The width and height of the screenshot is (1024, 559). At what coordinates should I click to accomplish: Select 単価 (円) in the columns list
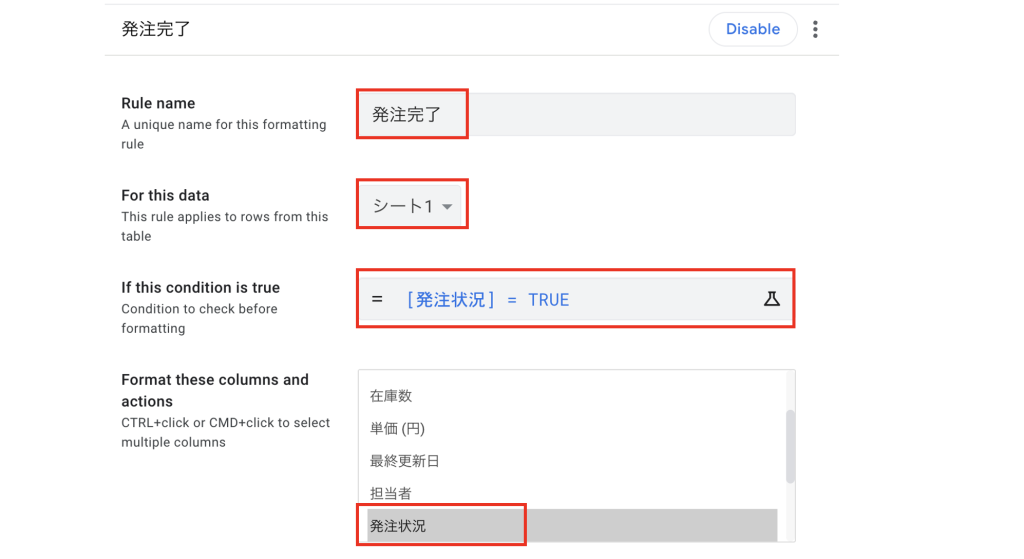click(398, 428)
